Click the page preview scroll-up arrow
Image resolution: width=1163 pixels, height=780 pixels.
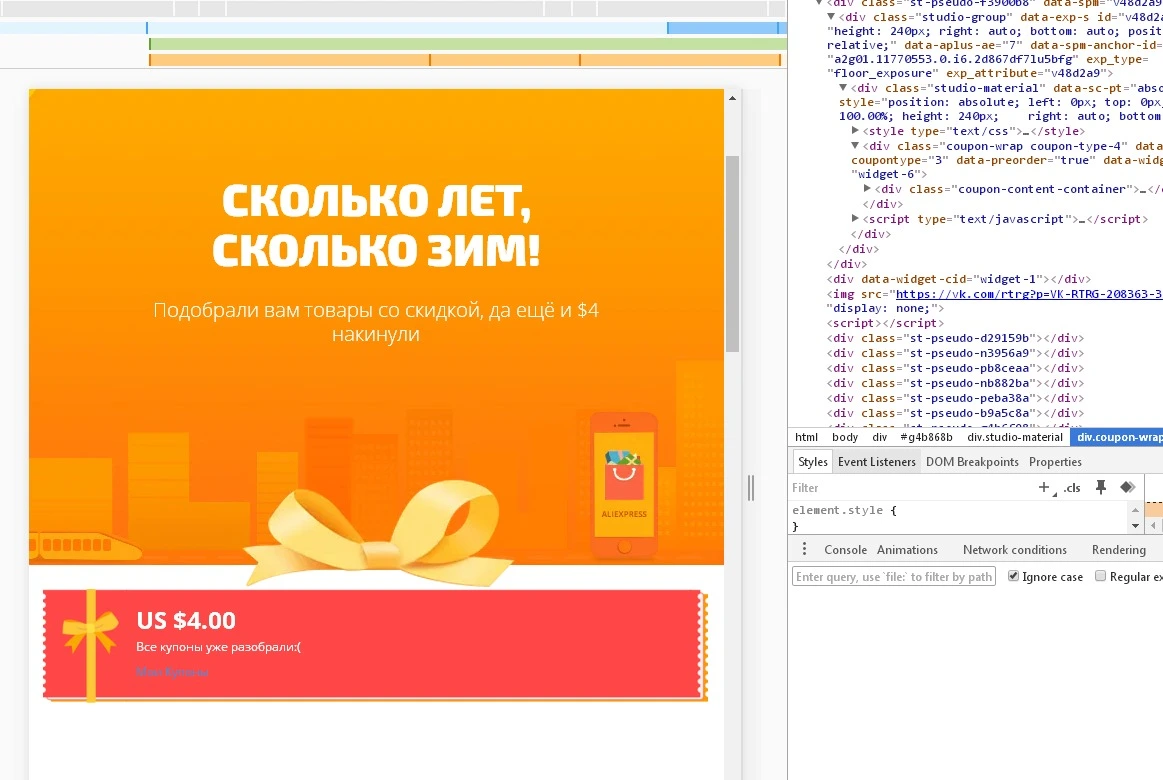(x=732, y=98)
